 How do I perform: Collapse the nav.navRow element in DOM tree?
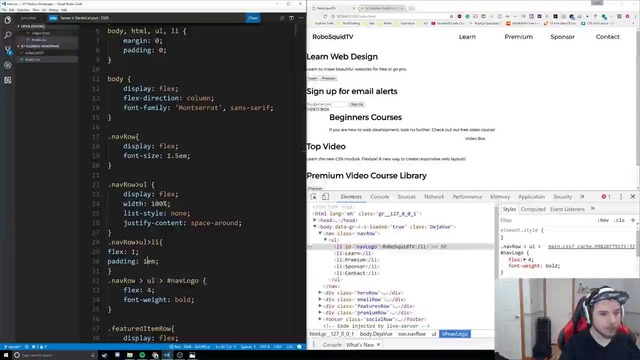[x=320, y=233]
